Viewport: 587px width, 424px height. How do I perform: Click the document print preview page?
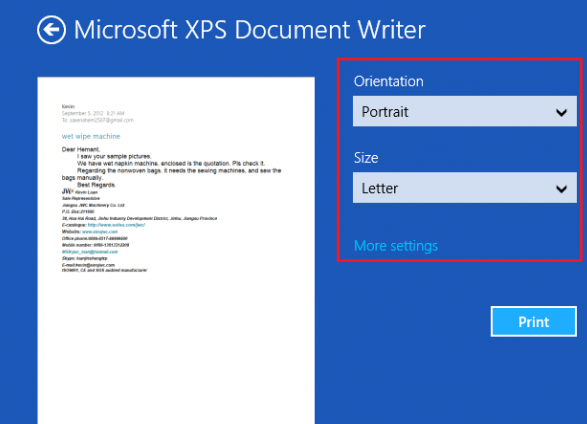[x=176, y=250]
